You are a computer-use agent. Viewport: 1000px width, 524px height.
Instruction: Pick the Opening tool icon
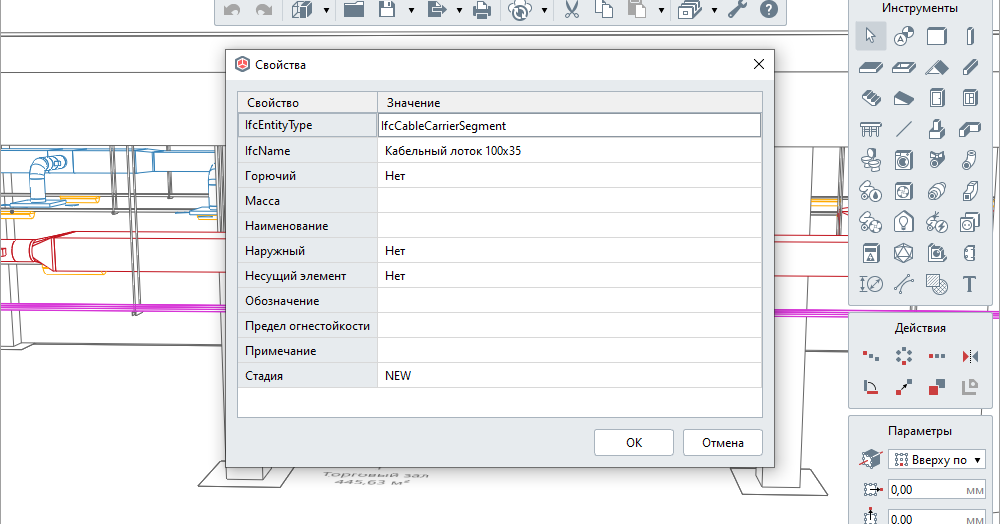point(904,67)
